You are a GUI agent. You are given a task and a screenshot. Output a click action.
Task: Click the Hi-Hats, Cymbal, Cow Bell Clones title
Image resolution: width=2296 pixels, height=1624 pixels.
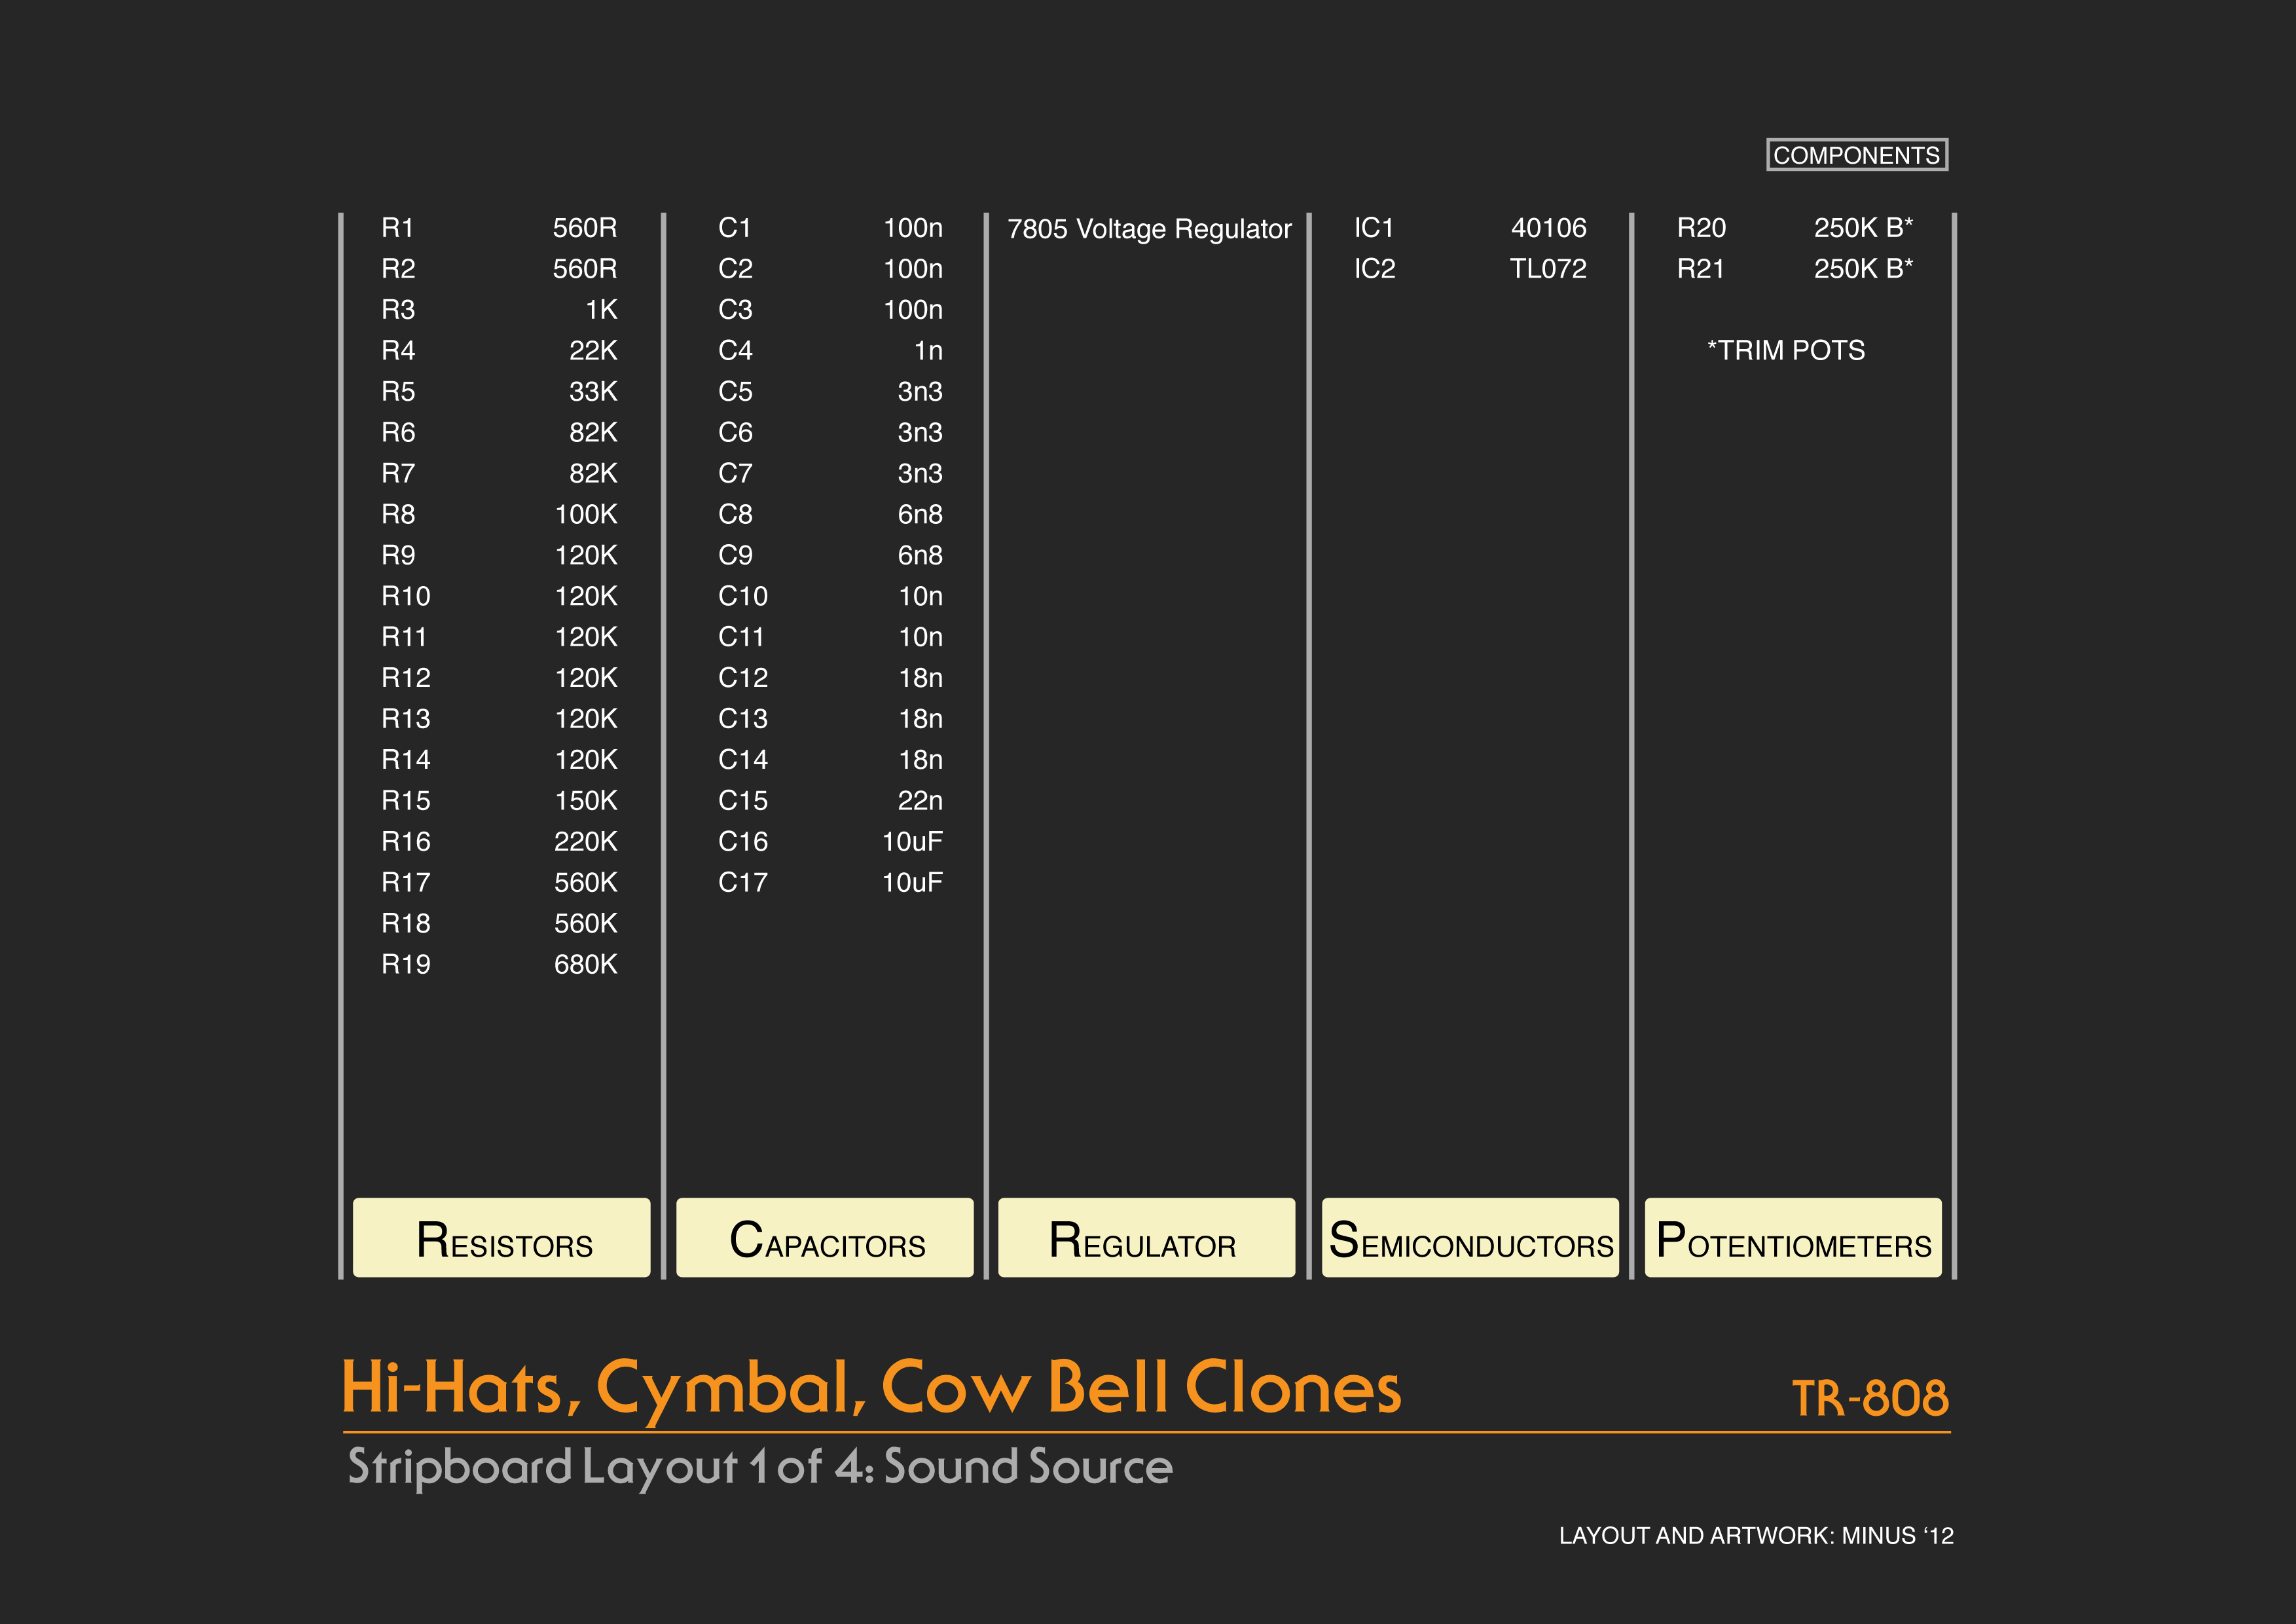tap(871, 1389)
